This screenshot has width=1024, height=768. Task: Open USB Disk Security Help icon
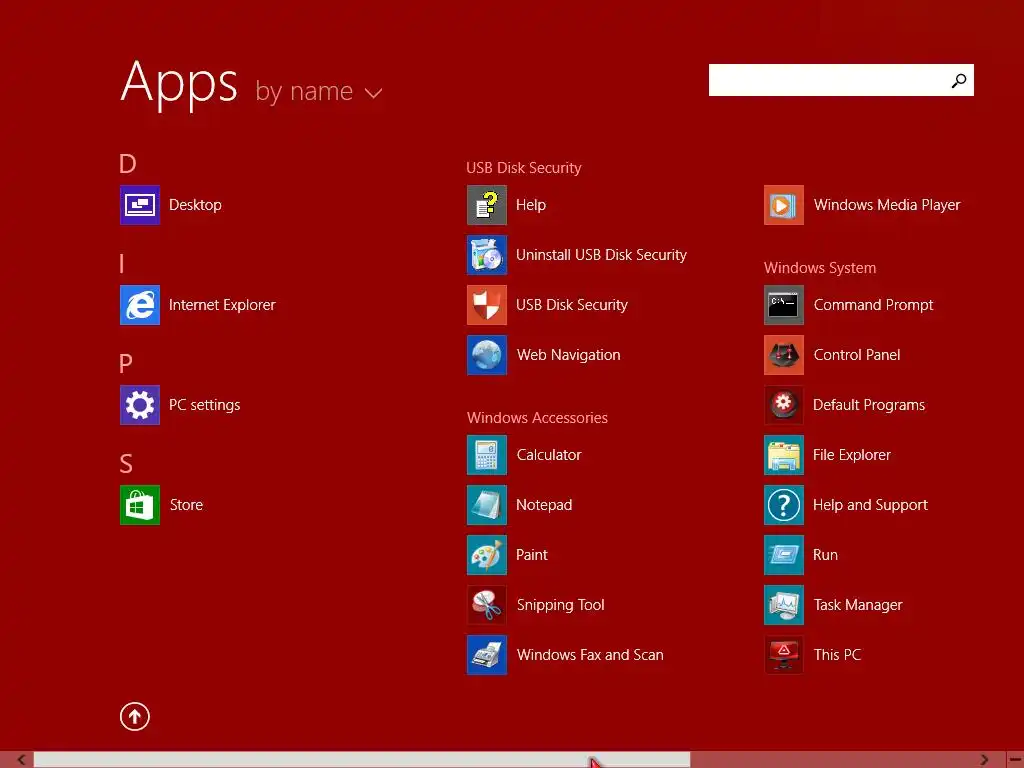pos(487,205)
